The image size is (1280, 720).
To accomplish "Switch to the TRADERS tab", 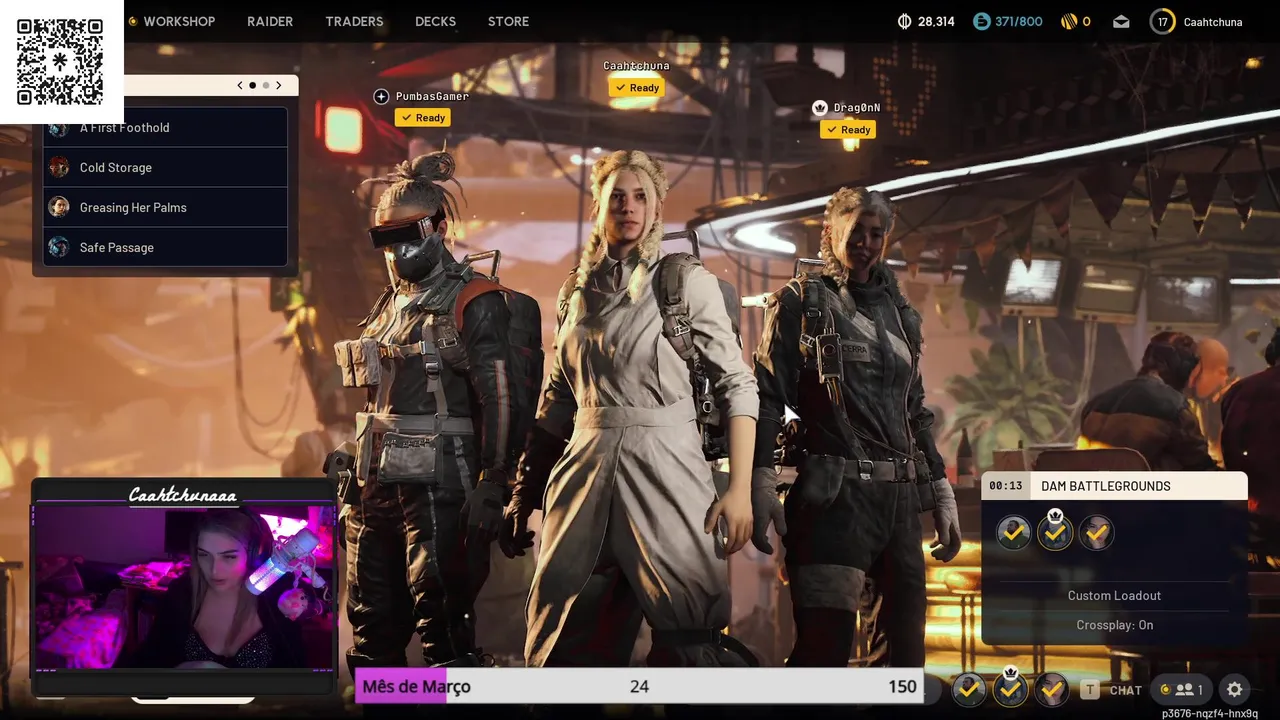I will tap(354, 21).
